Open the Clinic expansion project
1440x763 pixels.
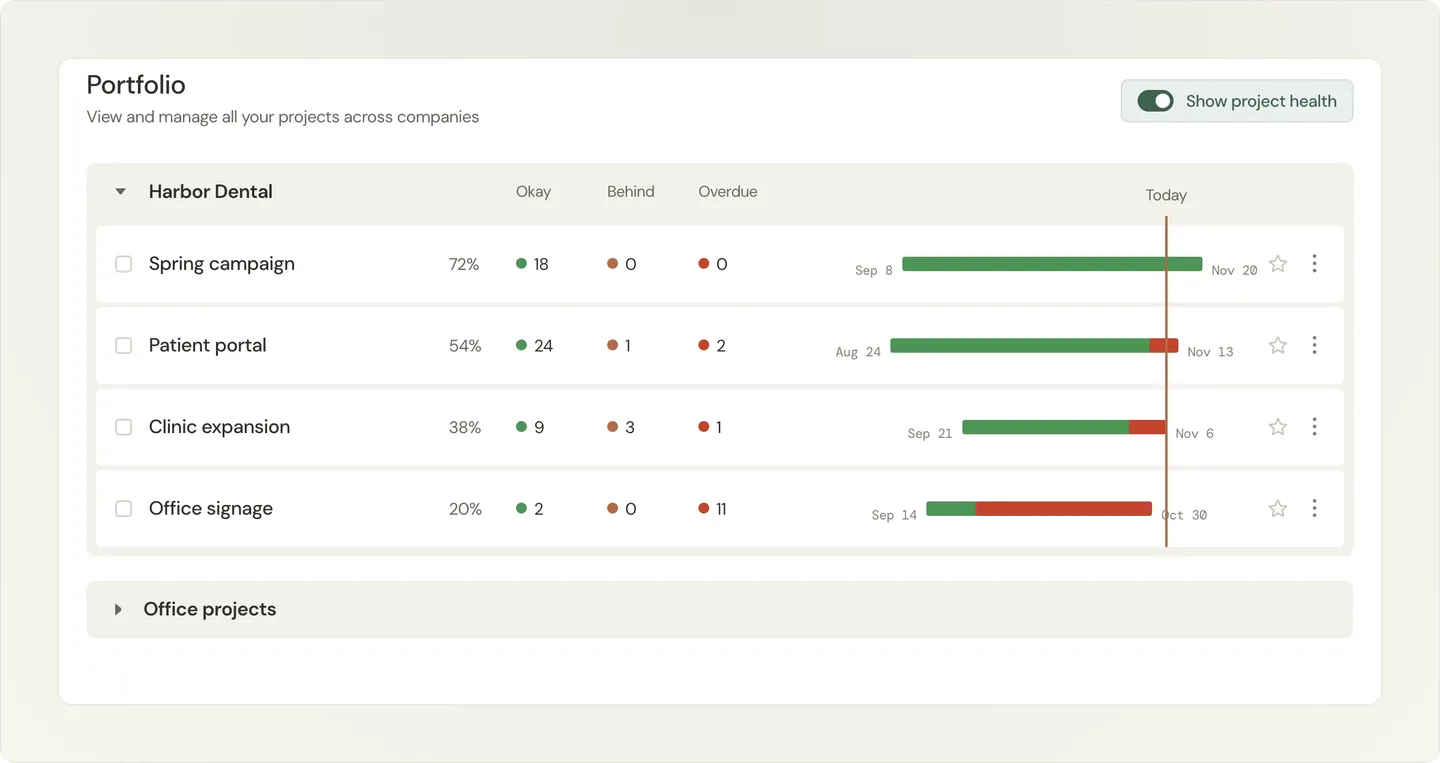[219, 427]
